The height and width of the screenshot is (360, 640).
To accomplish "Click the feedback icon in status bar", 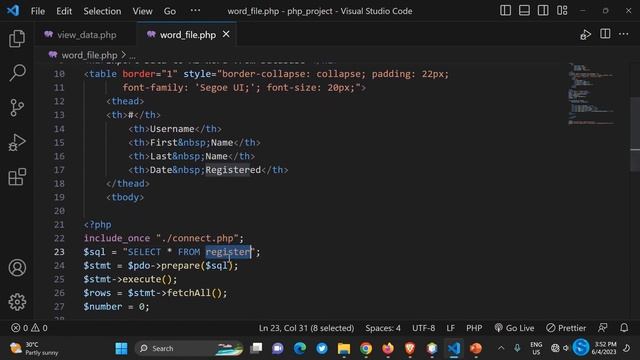I will point(602,328).
